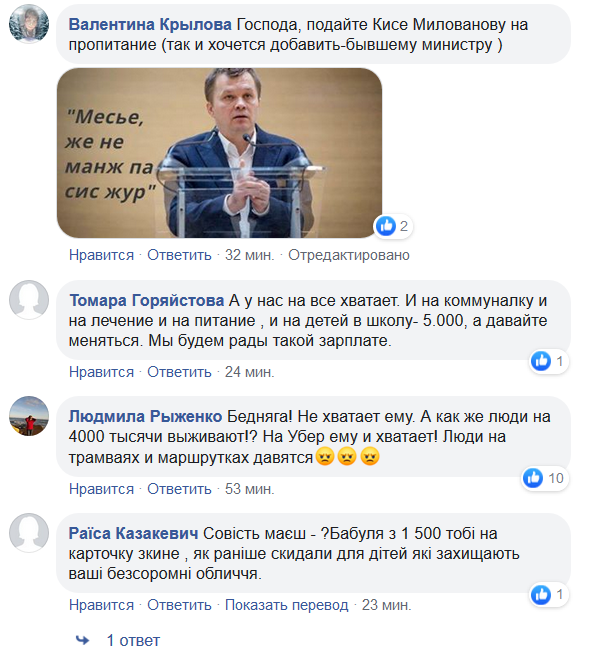The width and height of the screenshot is (611, 658).
Task: Expand the '1 ответ' reply thread
Action: pos(133,640)
